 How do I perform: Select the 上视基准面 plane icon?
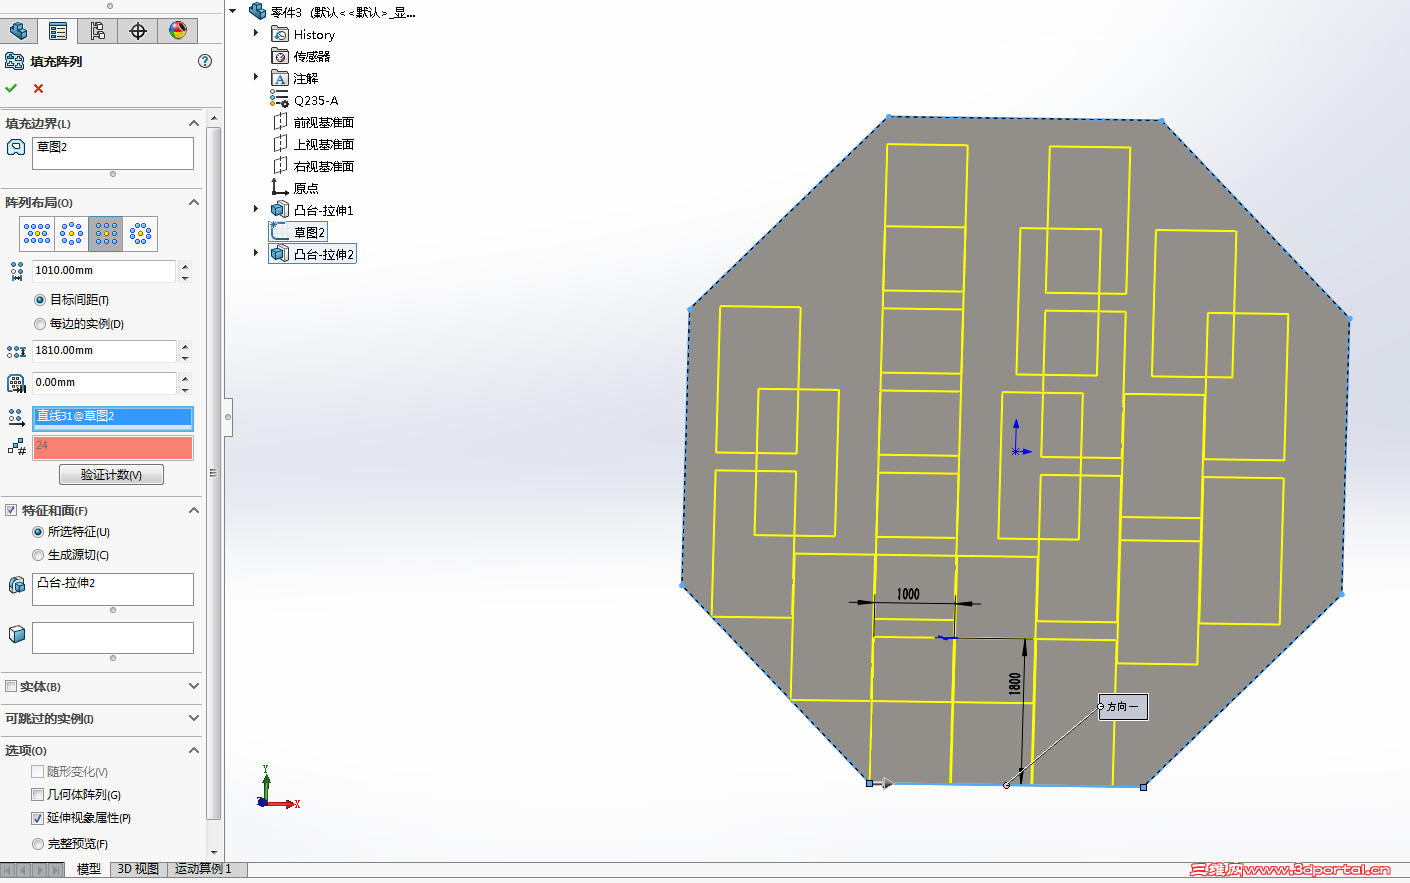(280, 144)
